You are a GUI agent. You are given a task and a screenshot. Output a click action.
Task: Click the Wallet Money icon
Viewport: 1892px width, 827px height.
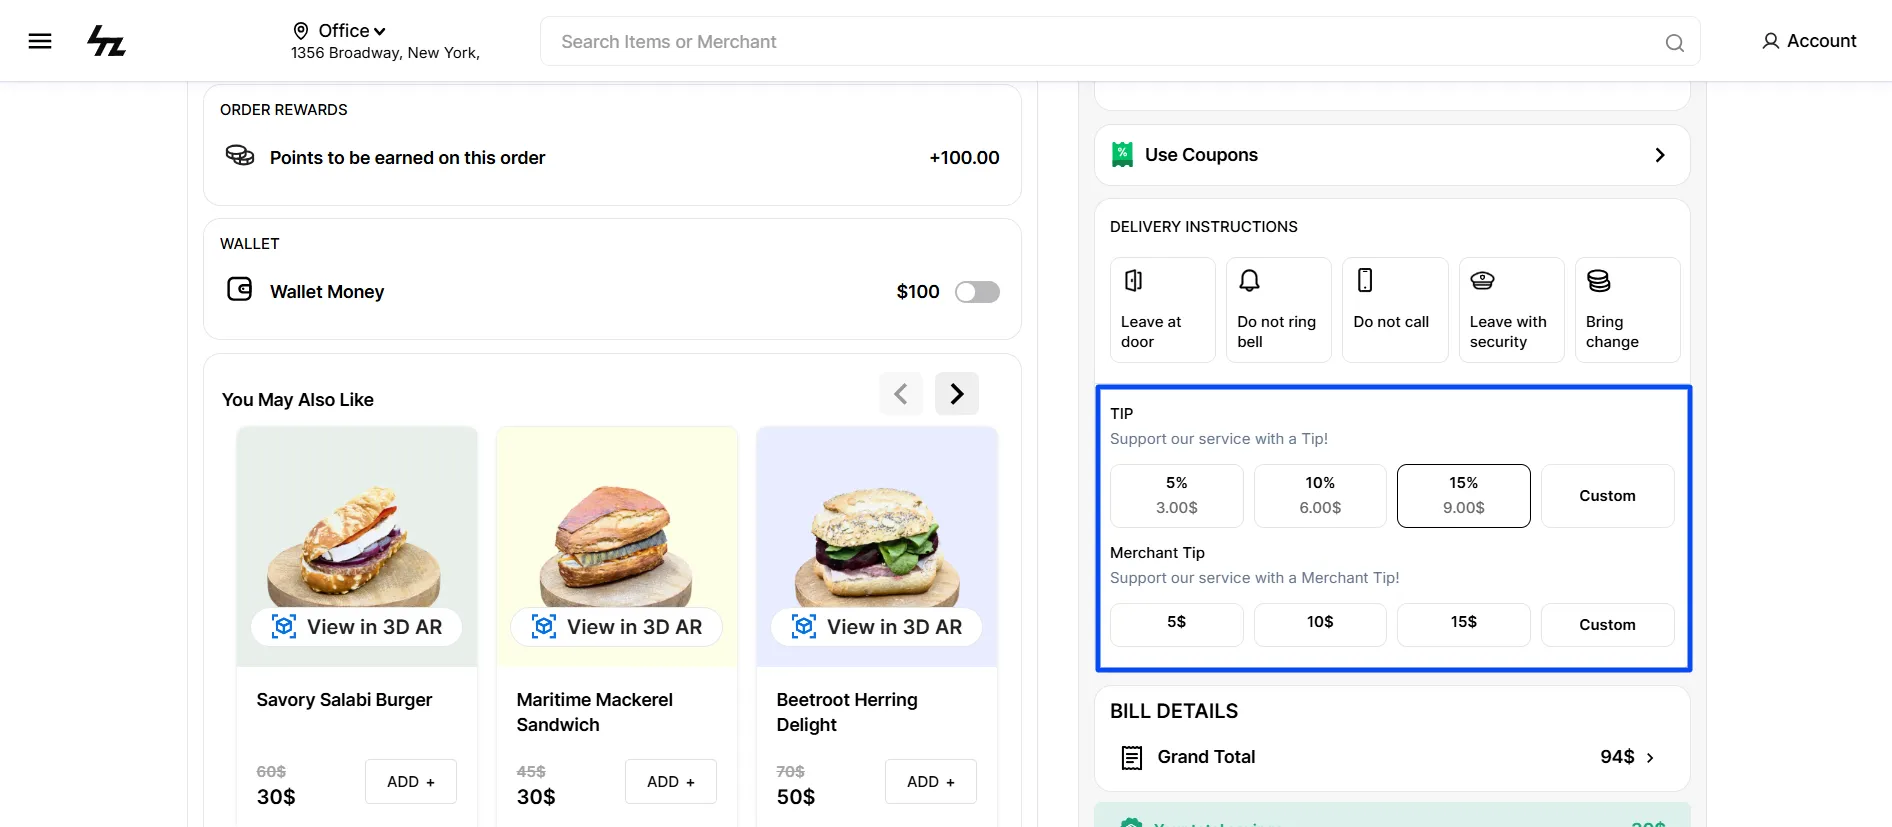(x=240, y=289)
